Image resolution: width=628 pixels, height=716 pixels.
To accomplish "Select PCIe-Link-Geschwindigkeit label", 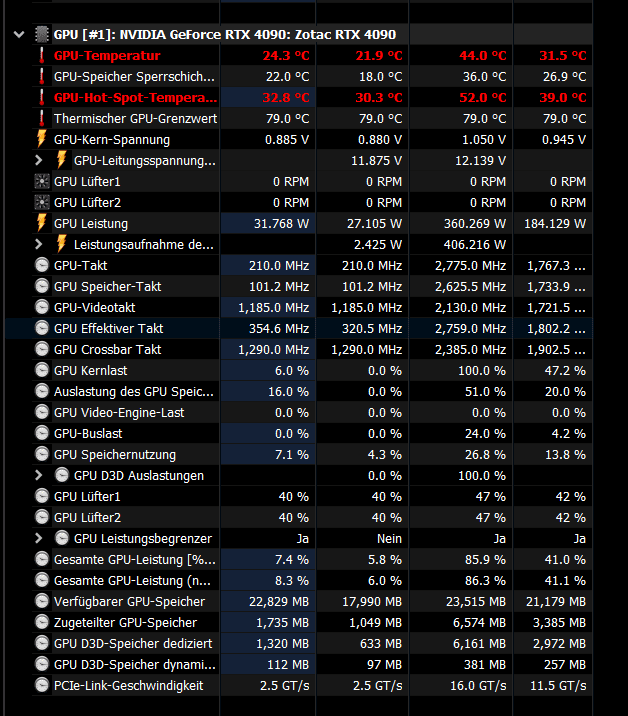I will pyautogui.click(x=128, y=686).
